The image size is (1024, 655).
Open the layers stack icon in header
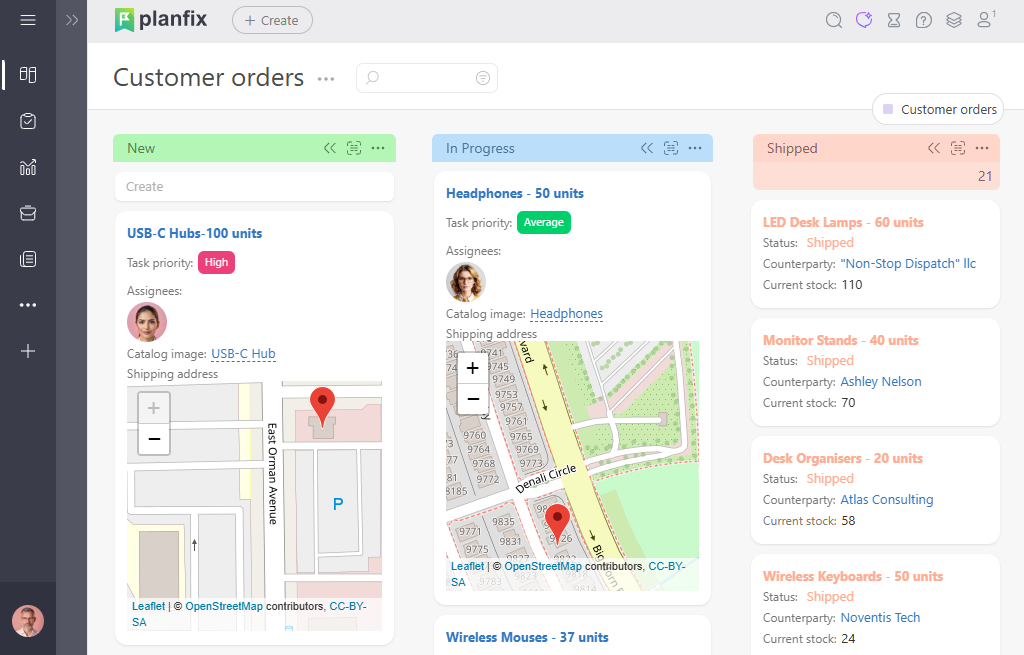[954, 20]
